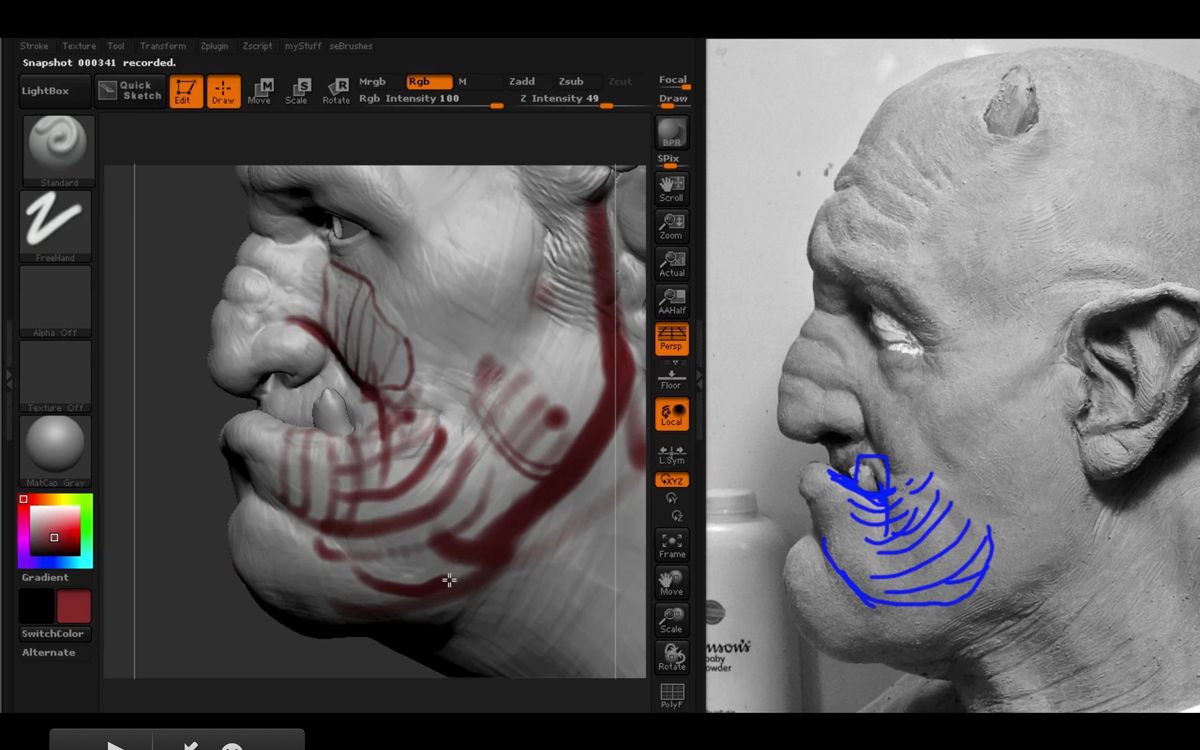This screenshot has width=1200, height=750.
Task: Open the seBrushes menu
Action: (351, 46)
